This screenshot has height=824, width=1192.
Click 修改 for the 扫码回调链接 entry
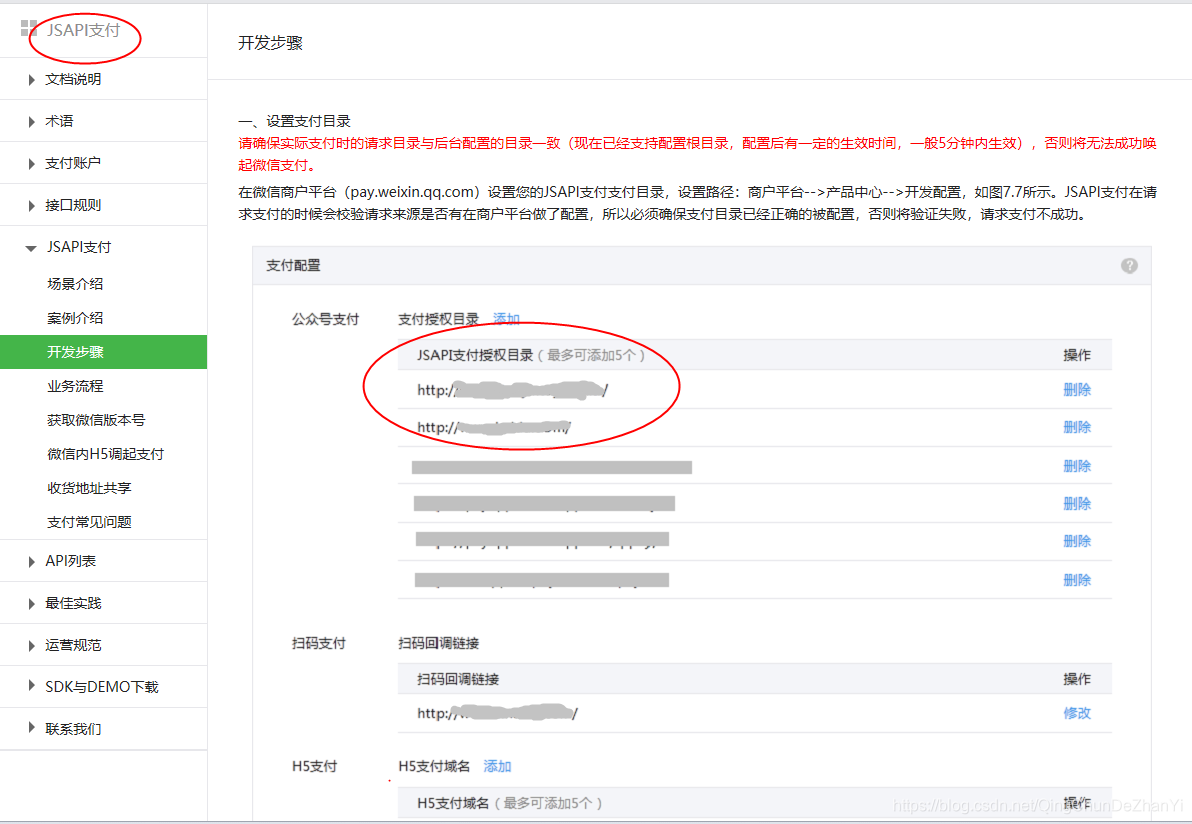(x=1077, y=713)
